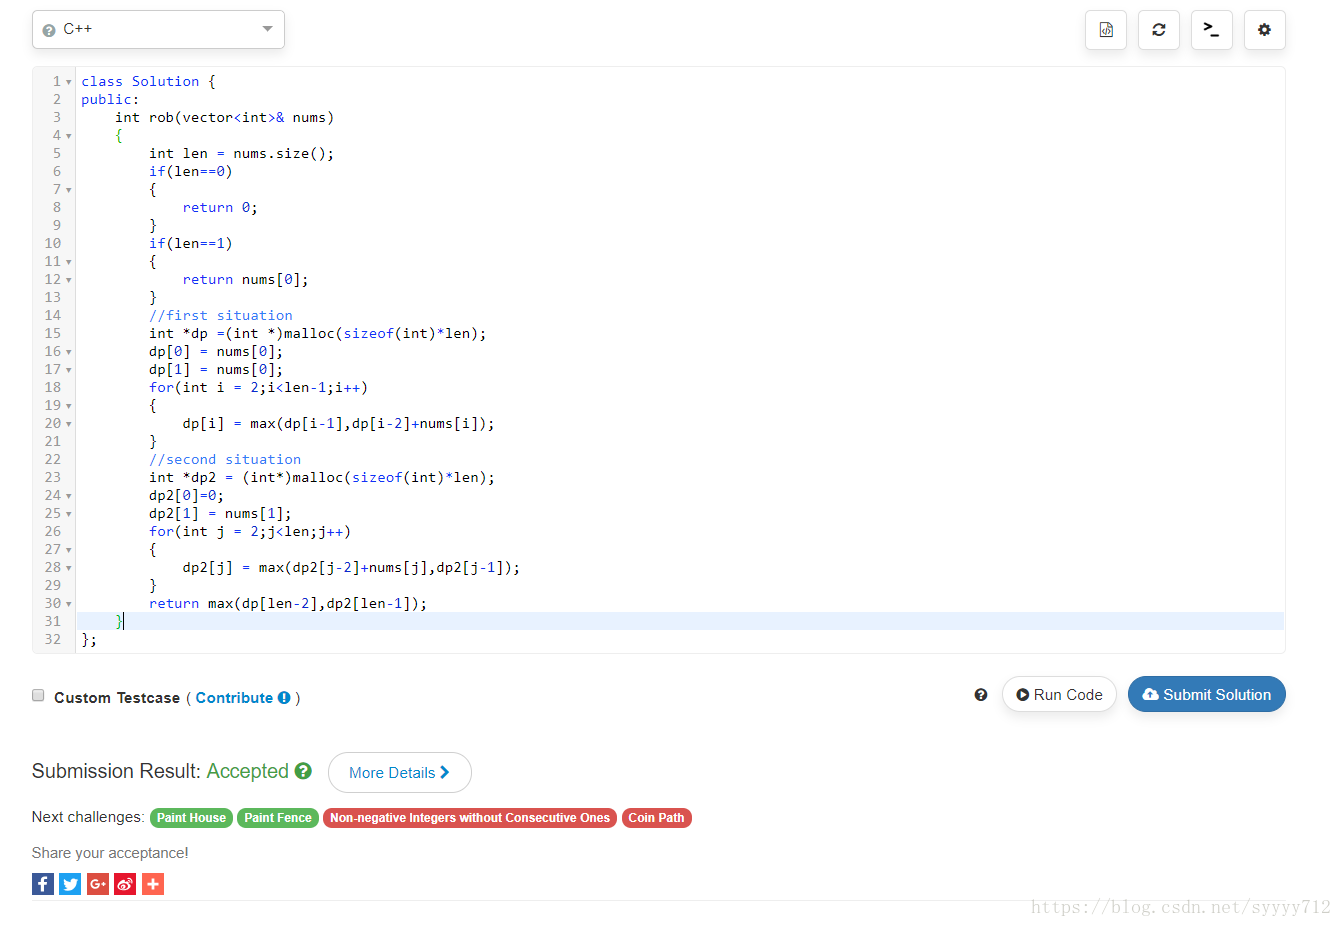
Task: Collapse code fold at line 4
Action: click(69, 136)
